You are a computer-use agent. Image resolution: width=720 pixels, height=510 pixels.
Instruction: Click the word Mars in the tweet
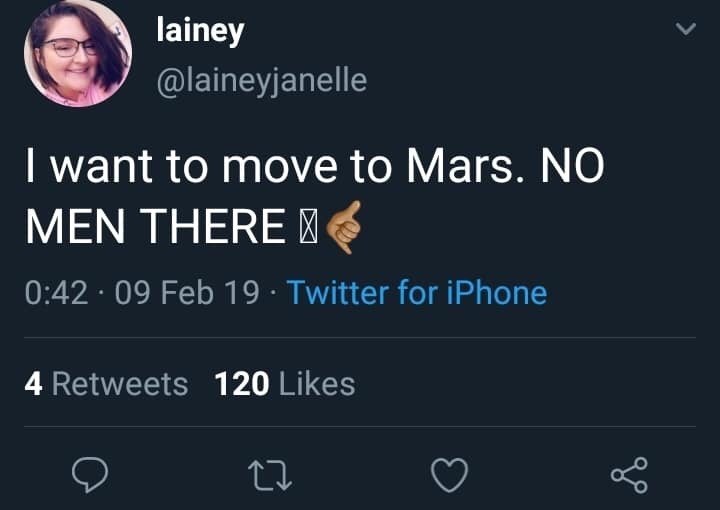coord(464,166)
